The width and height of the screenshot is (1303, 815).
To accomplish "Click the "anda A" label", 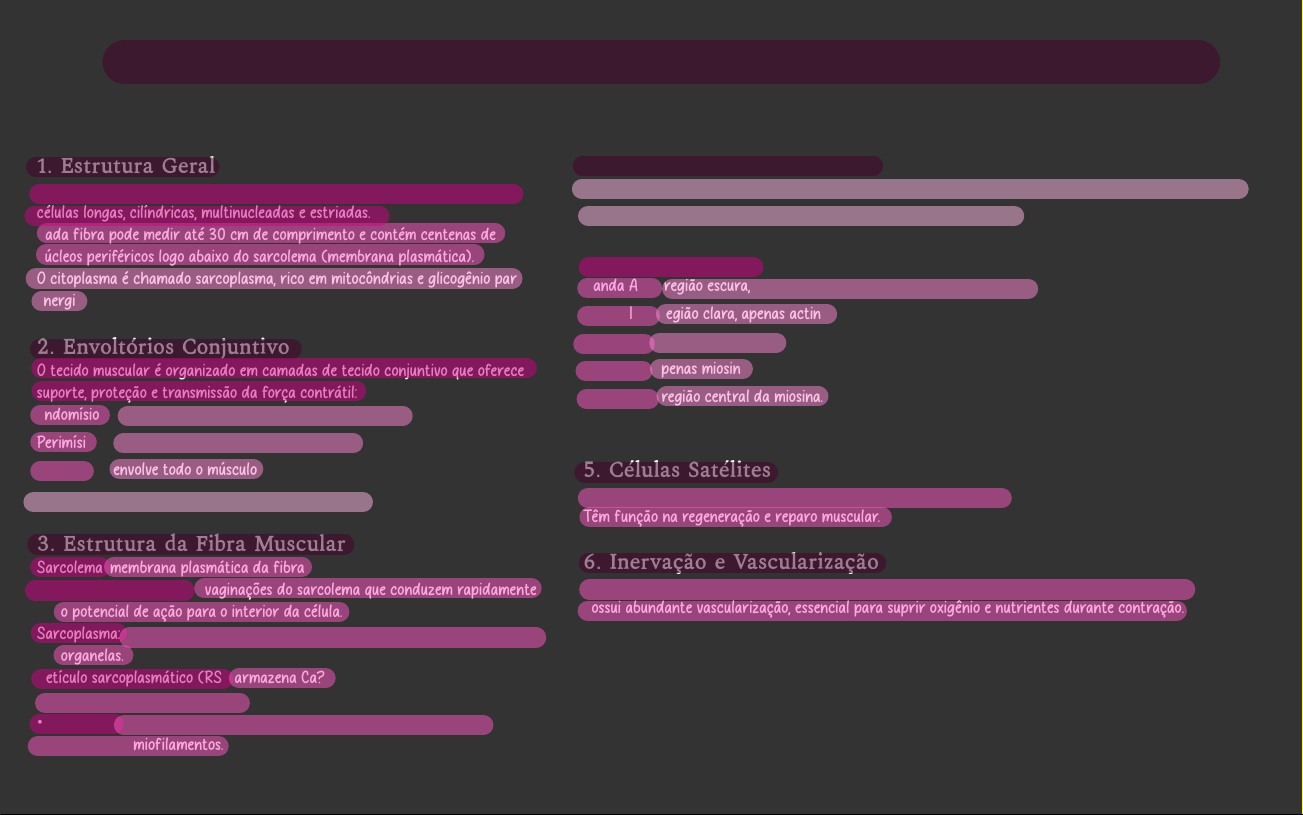I will point(617,287).
